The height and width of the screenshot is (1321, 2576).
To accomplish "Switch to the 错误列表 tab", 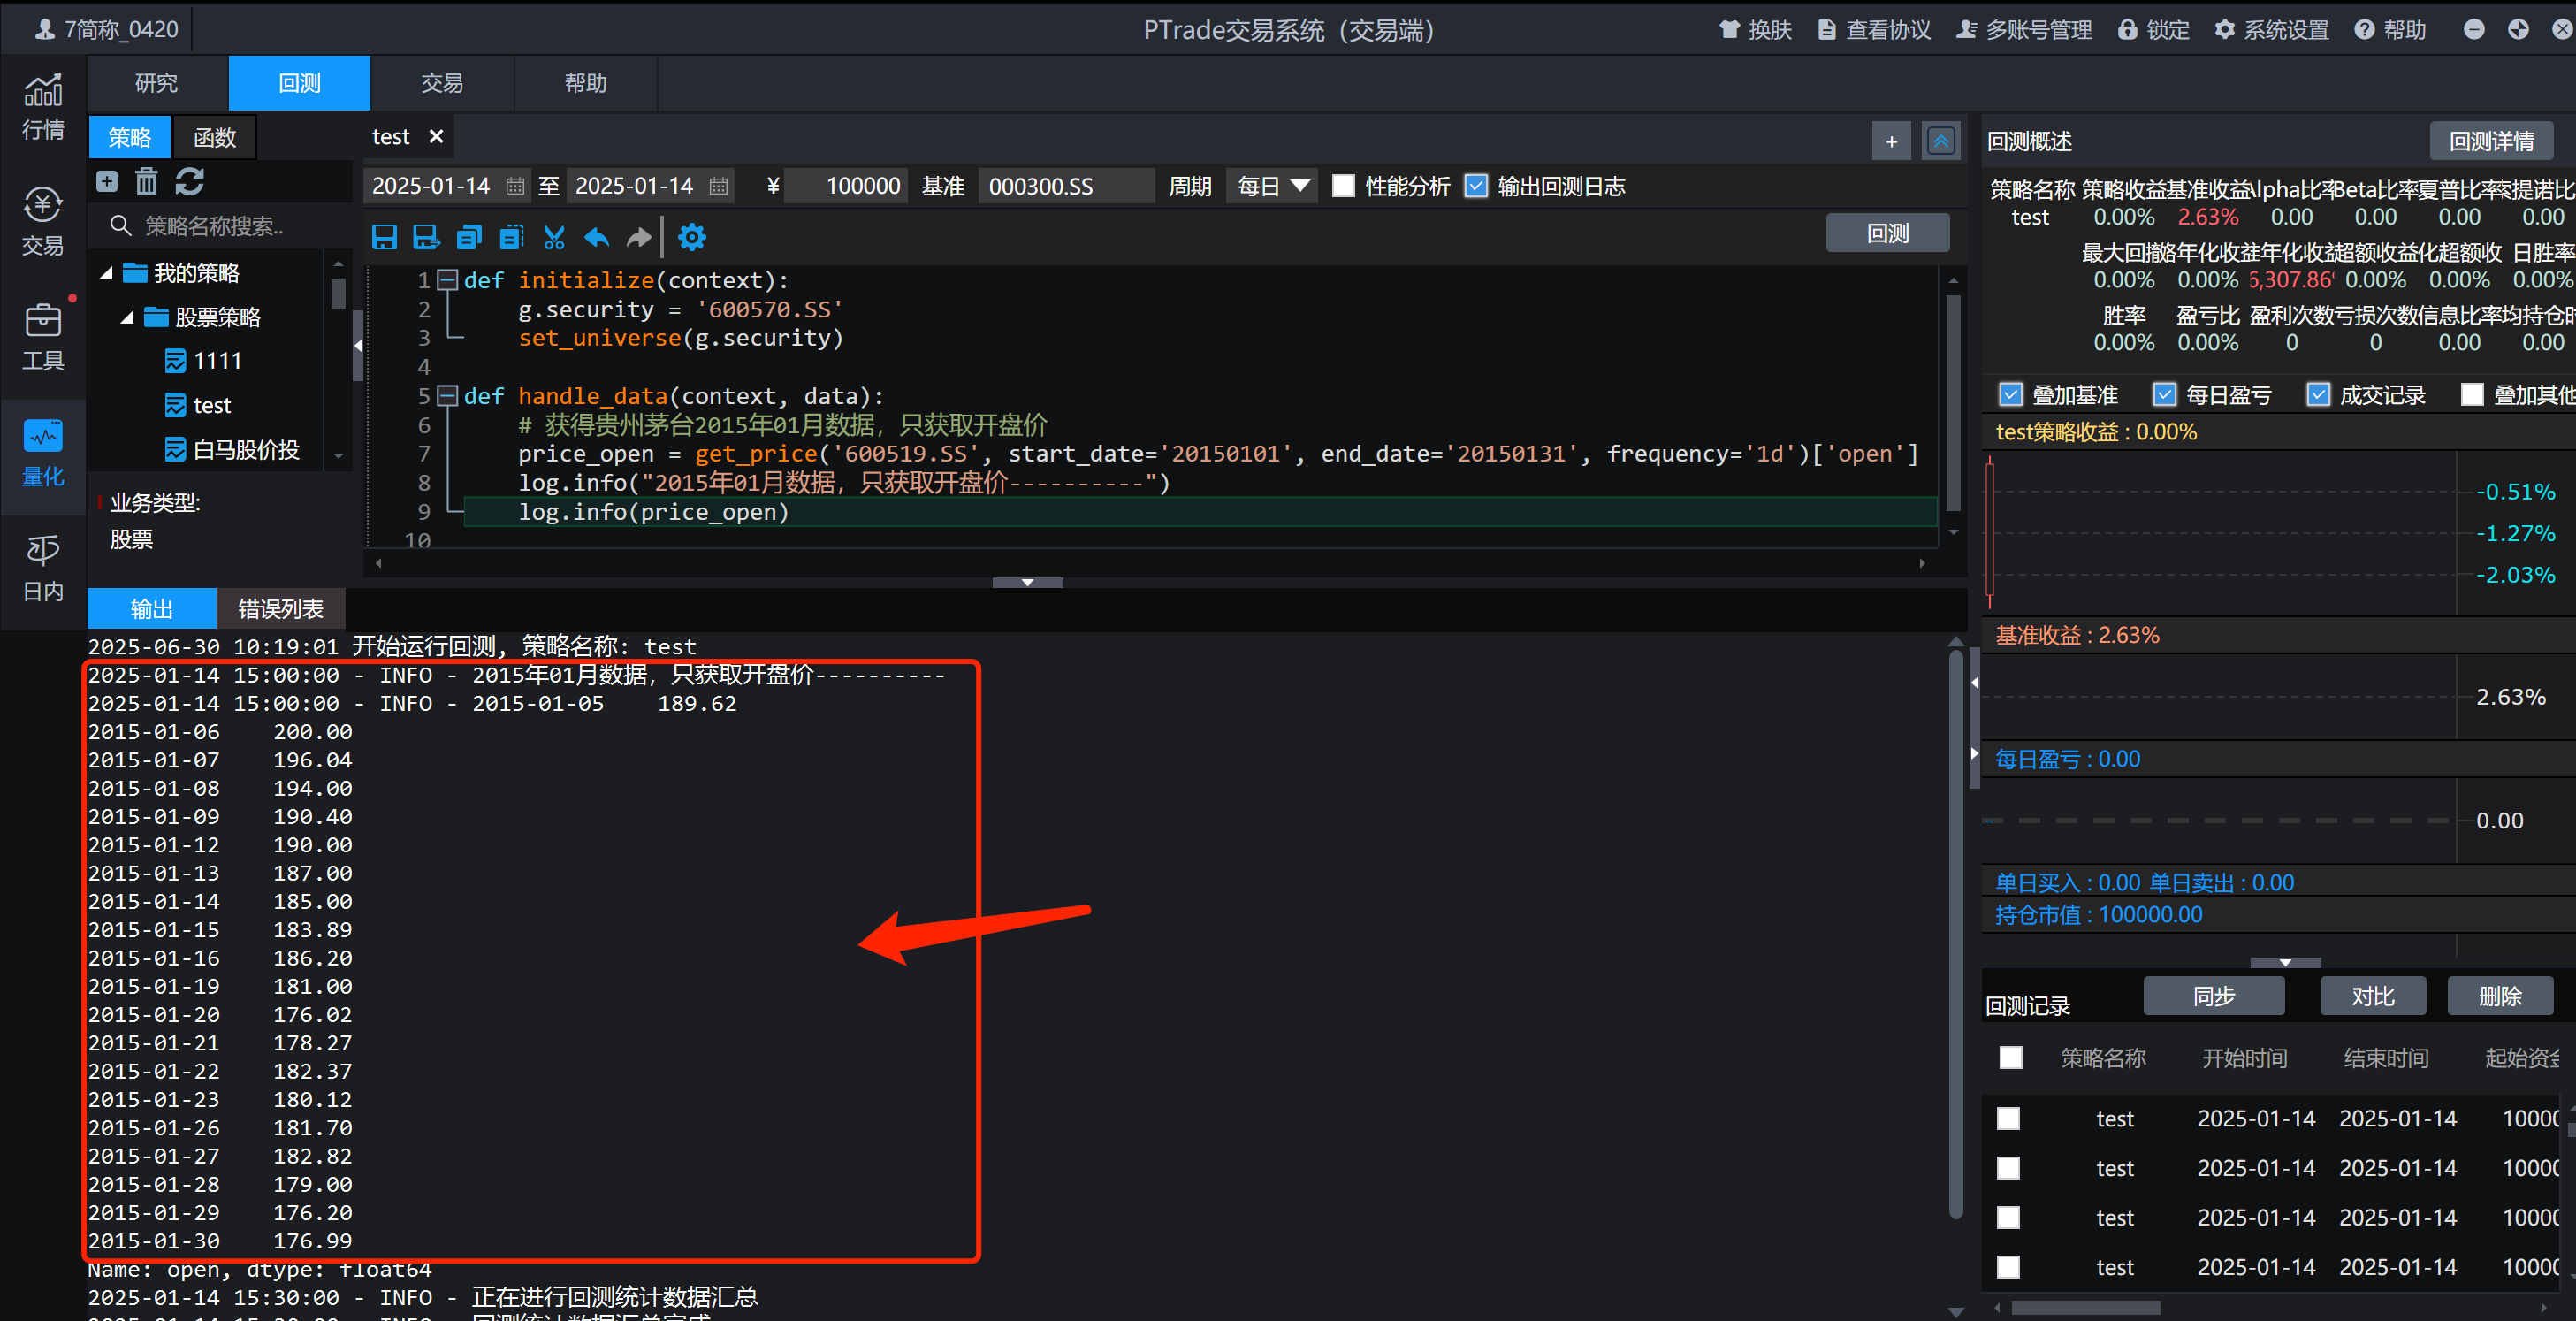I will pos(281,609).
